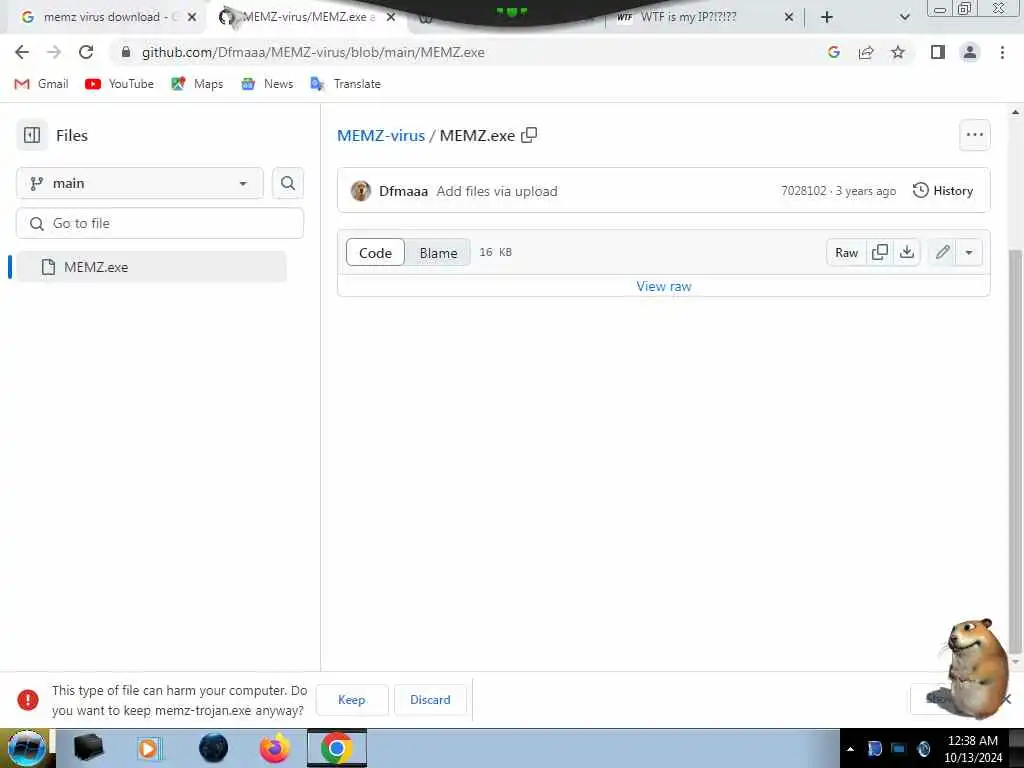
Task: Toggle the browser side panel icon
Action: pos(938,52)
